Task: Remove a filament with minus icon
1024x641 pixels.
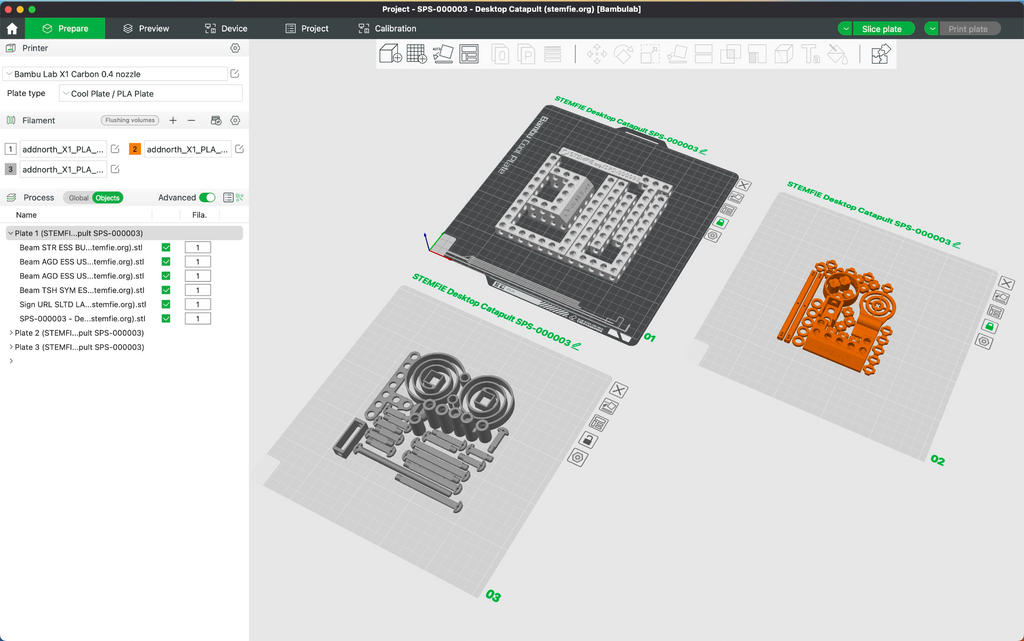Action: (191, 120)
